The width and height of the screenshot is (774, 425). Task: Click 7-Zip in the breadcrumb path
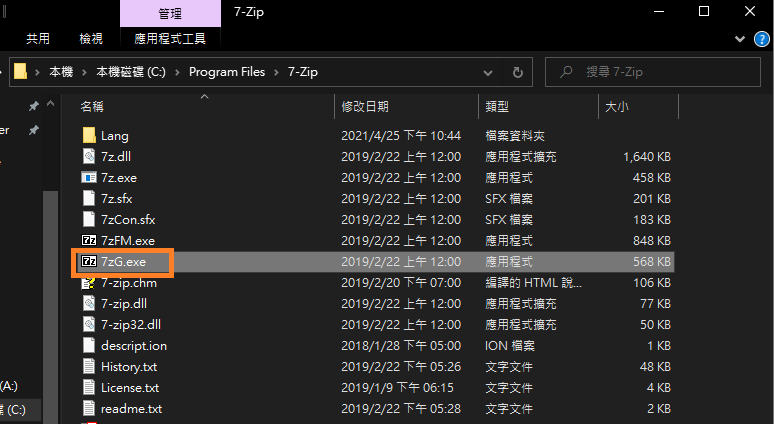click(303, 72)
